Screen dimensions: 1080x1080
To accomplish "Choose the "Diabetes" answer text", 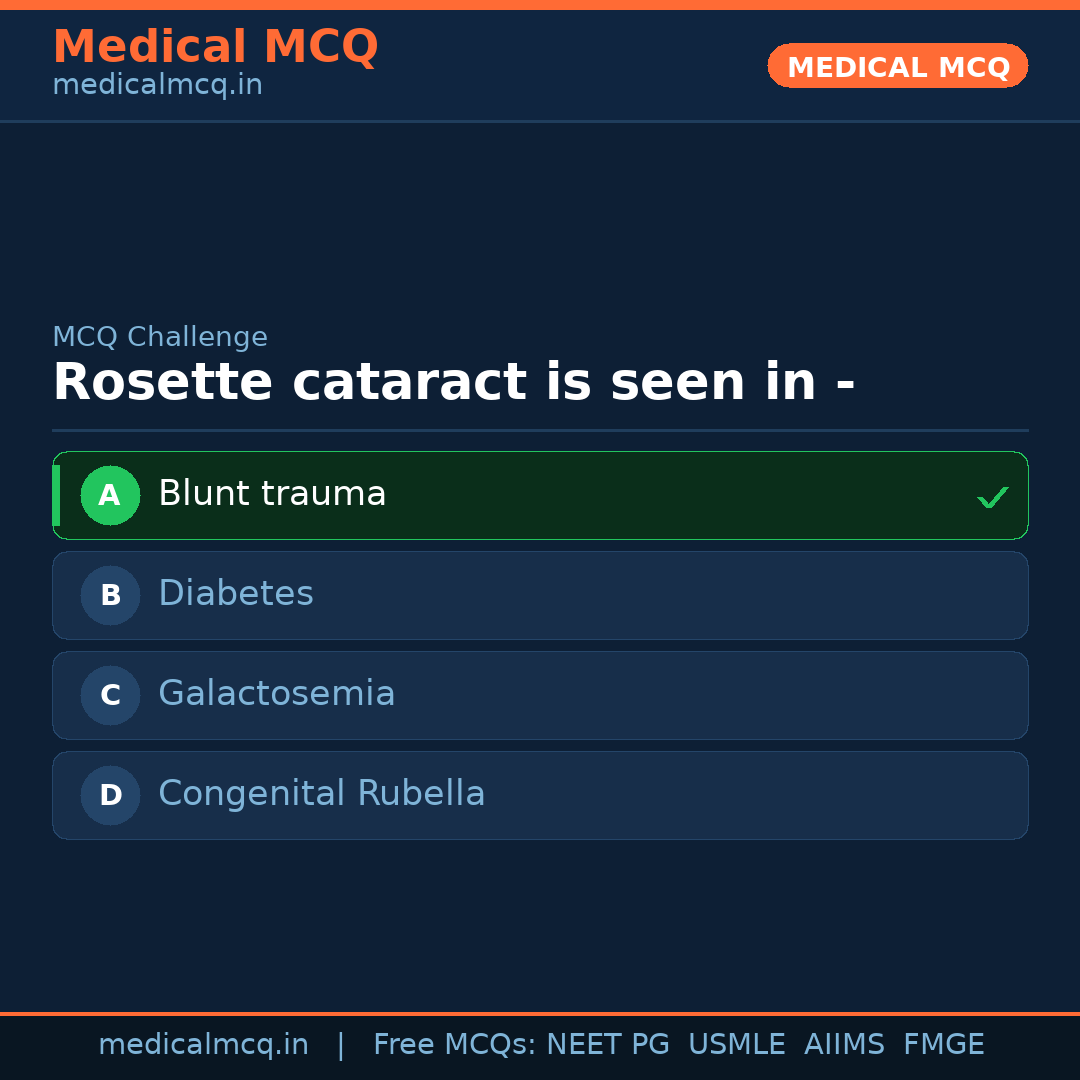I will tap(236, 594).
